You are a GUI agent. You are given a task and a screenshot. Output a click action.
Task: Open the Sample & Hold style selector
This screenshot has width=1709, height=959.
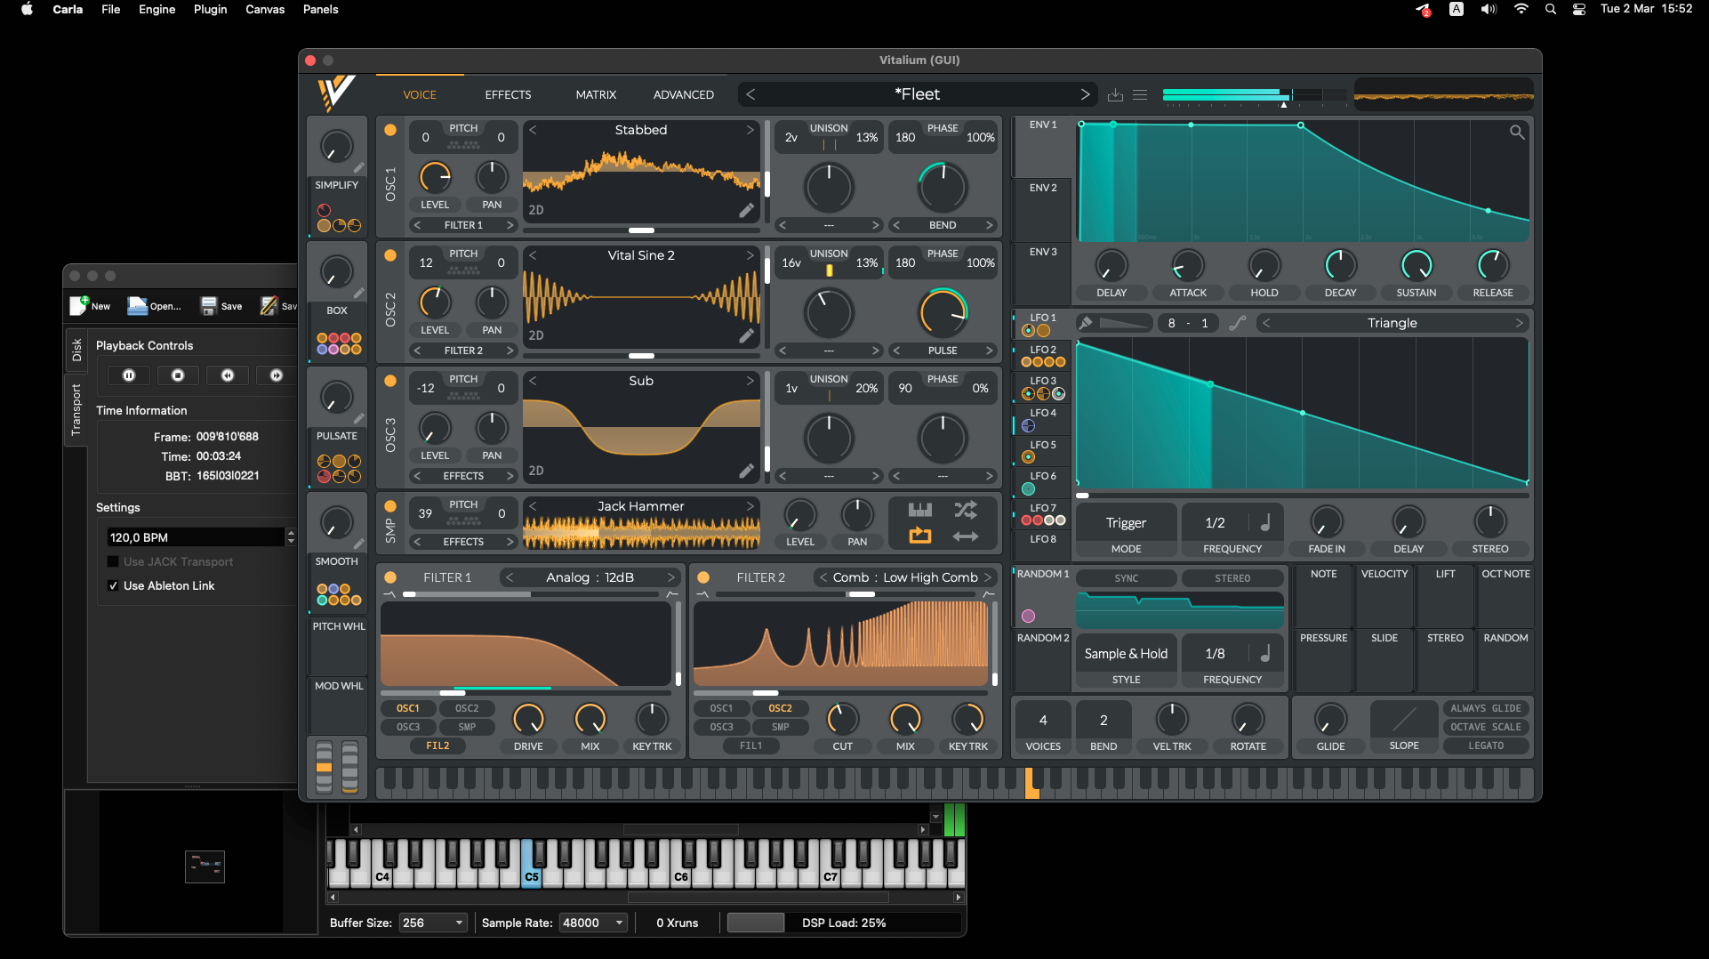coord(1126,654)
